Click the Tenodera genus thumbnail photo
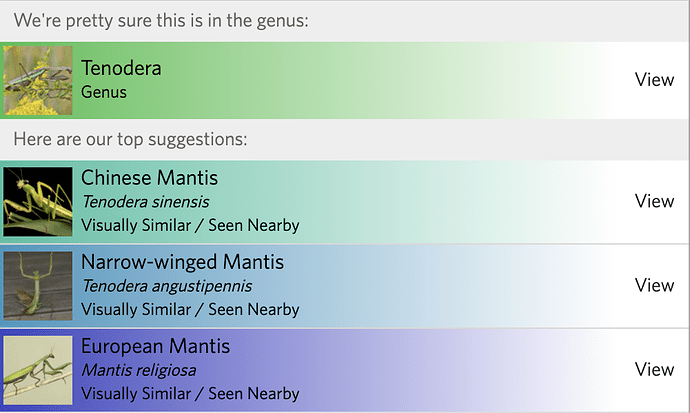The height and width of the screenshot is (413, 690). click(x=38, y=80)
